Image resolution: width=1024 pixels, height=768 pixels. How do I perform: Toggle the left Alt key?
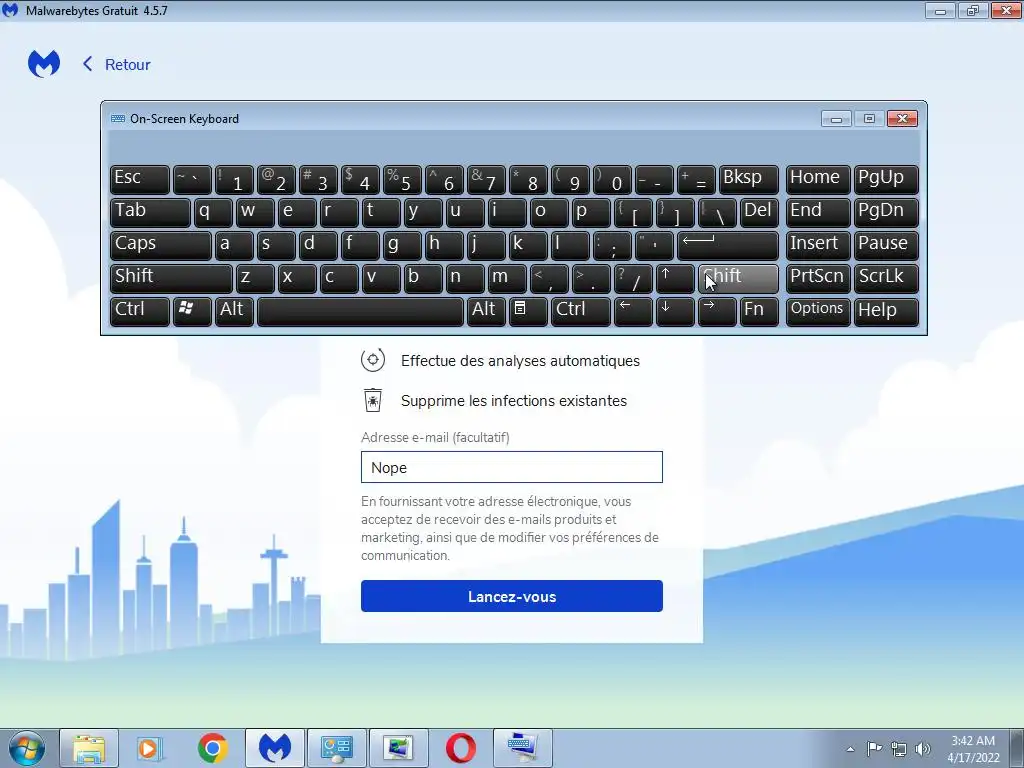(x=234, y=311)
